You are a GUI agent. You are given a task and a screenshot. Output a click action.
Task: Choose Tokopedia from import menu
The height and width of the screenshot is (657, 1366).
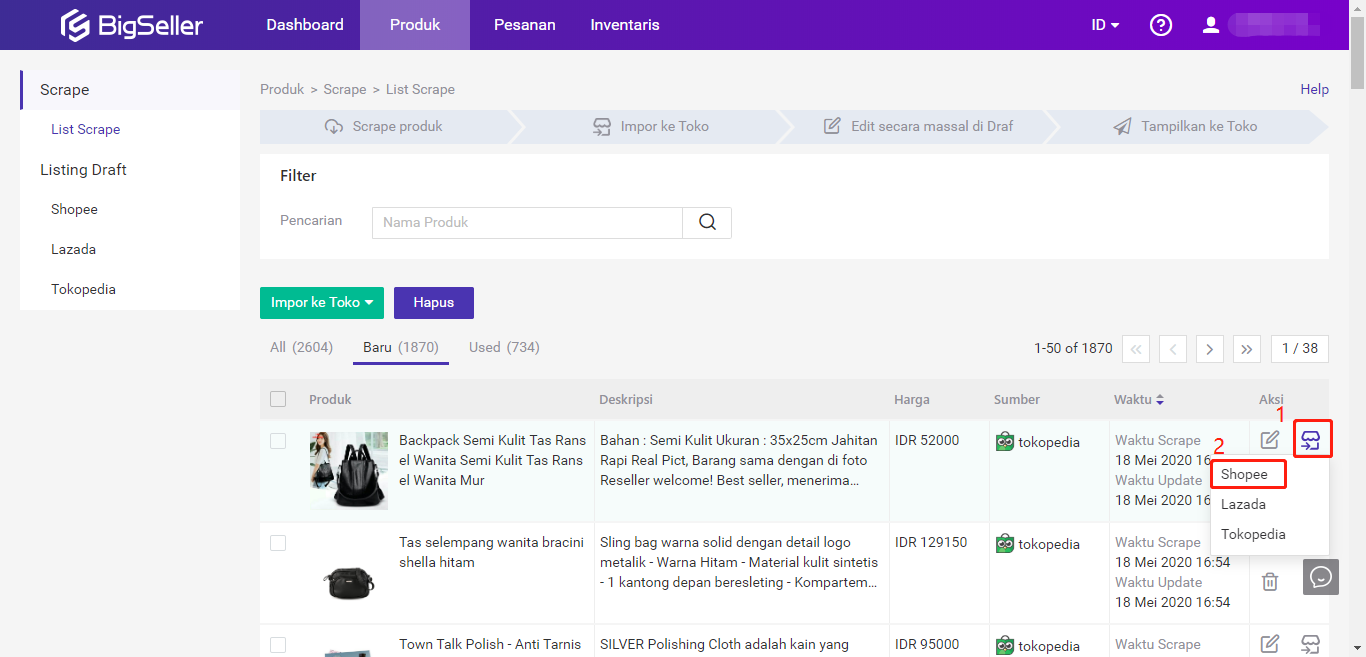click(1253, 534)
